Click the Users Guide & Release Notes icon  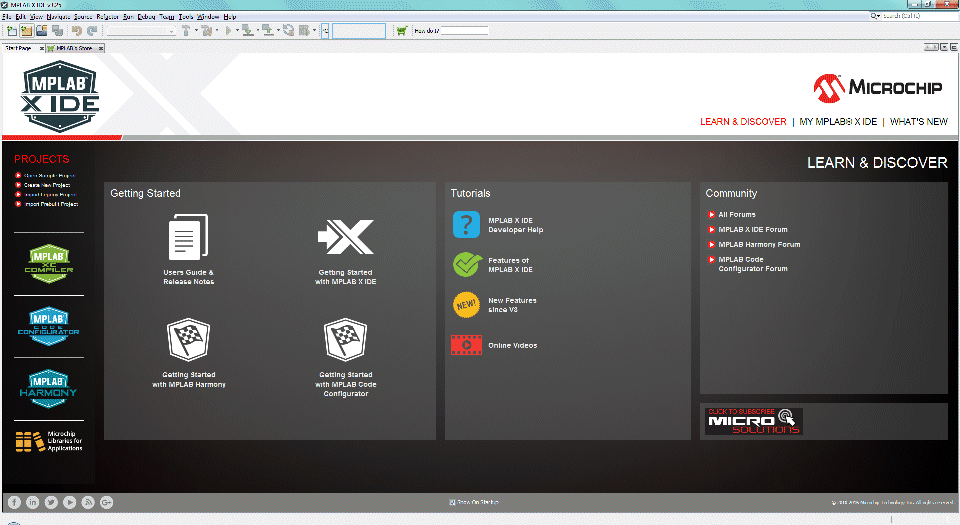pos(188,238)
